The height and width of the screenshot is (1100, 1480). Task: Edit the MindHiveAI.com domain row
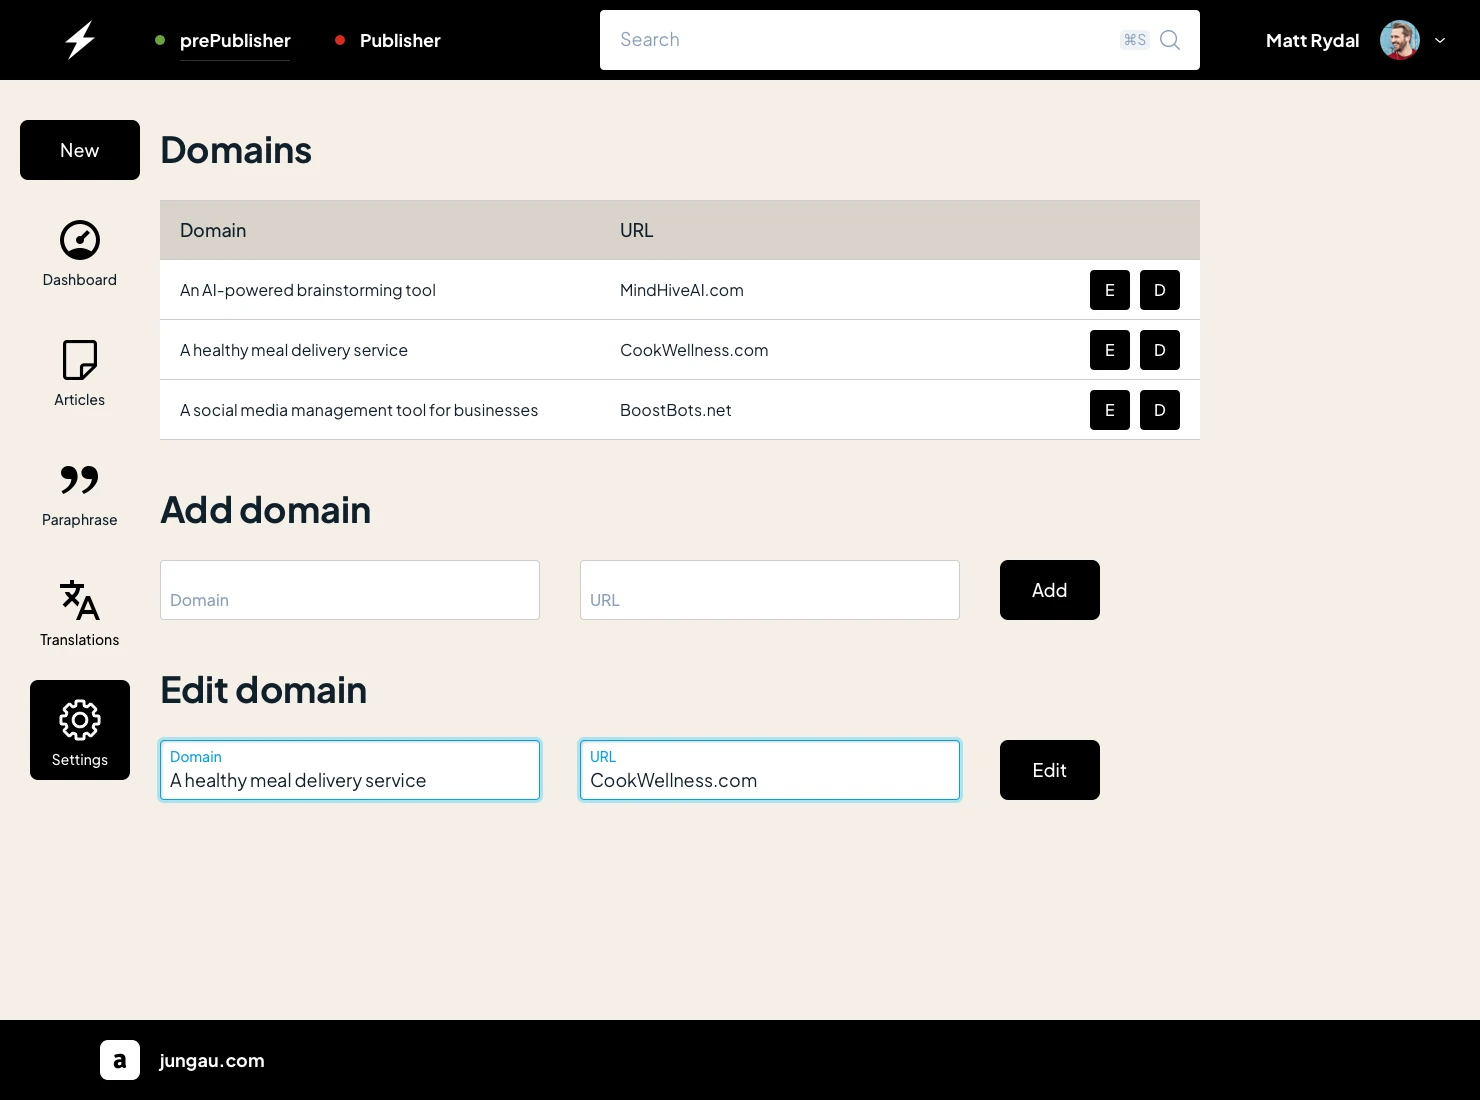pos(1109,290)
